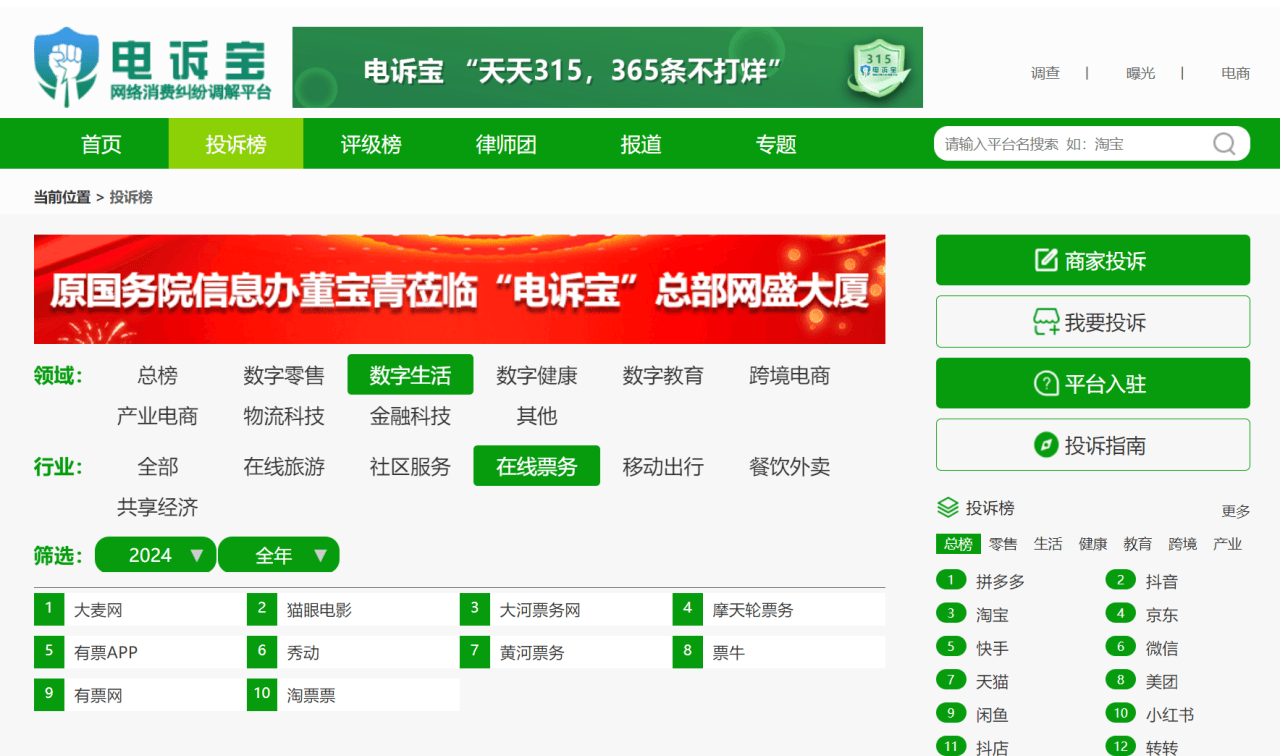
Task: Click the 投诉榜 stacked layers icon
Action: click(x=948, y=508)
